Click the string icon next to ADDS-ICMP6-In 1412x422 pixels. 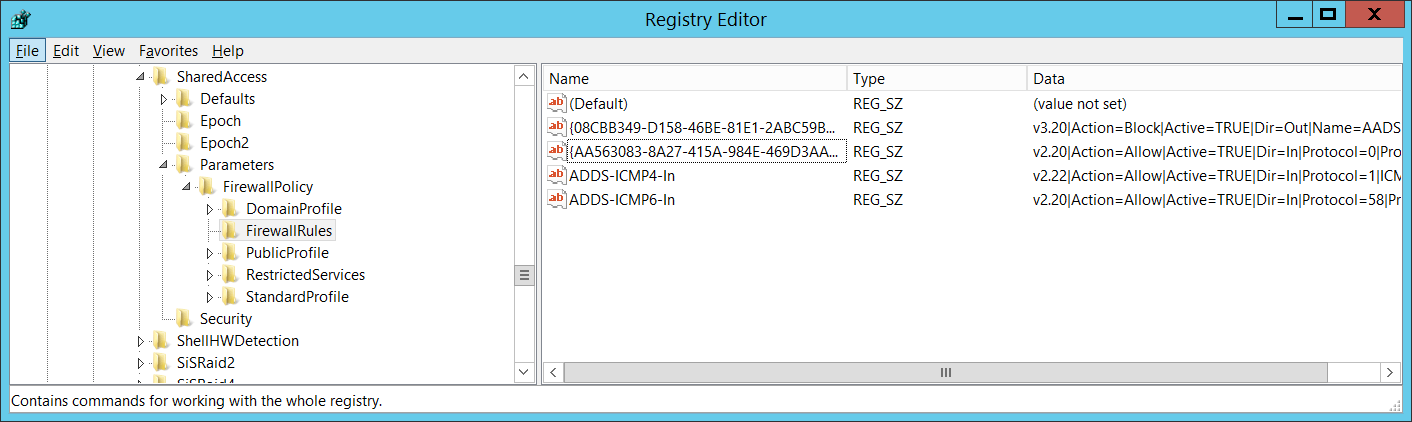click(x=557, y=199)
